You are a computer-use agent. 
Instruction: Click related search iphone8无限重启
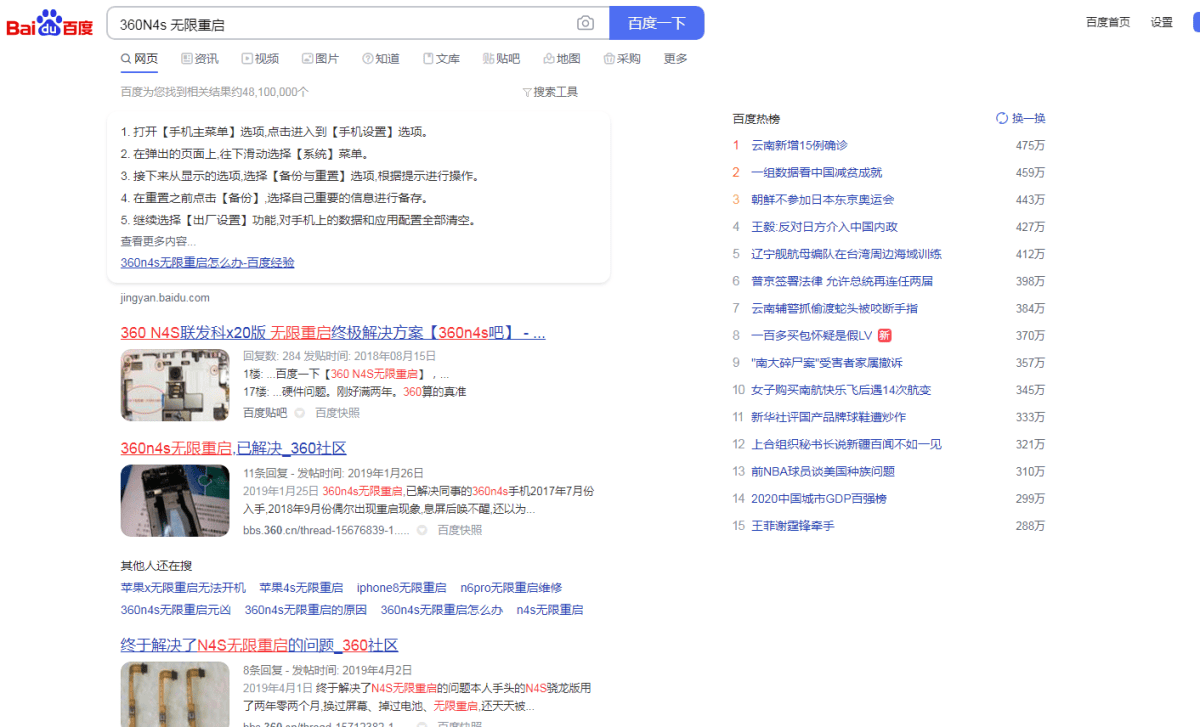coord(400,587)
